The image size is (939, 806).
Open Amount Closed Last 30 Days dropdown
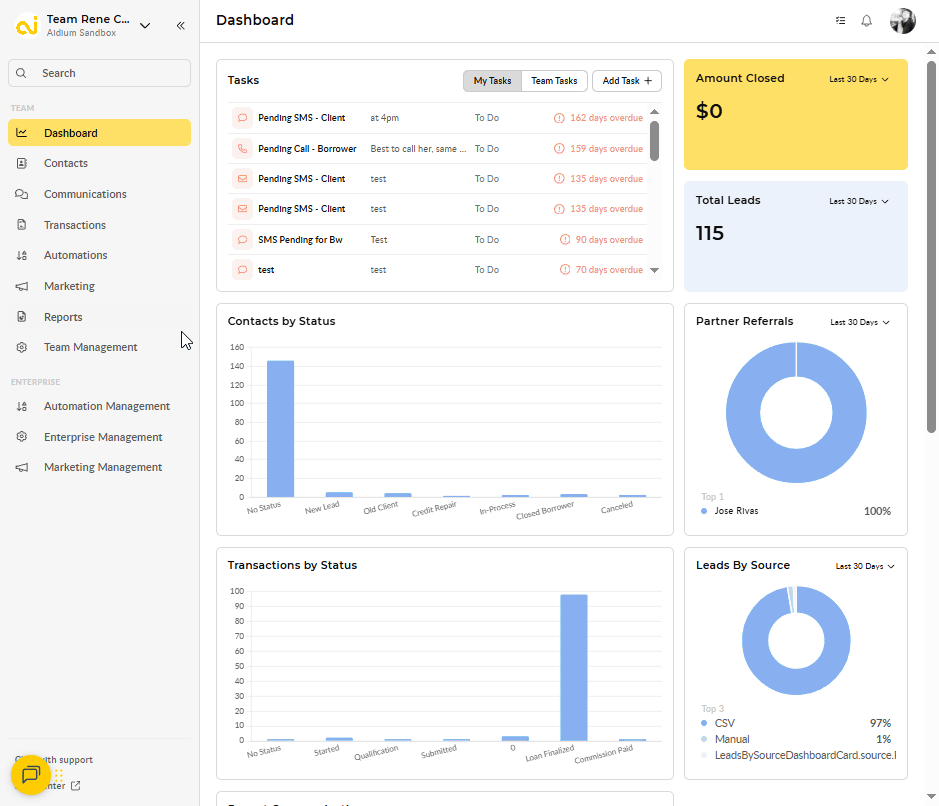[x=859, y=79]
